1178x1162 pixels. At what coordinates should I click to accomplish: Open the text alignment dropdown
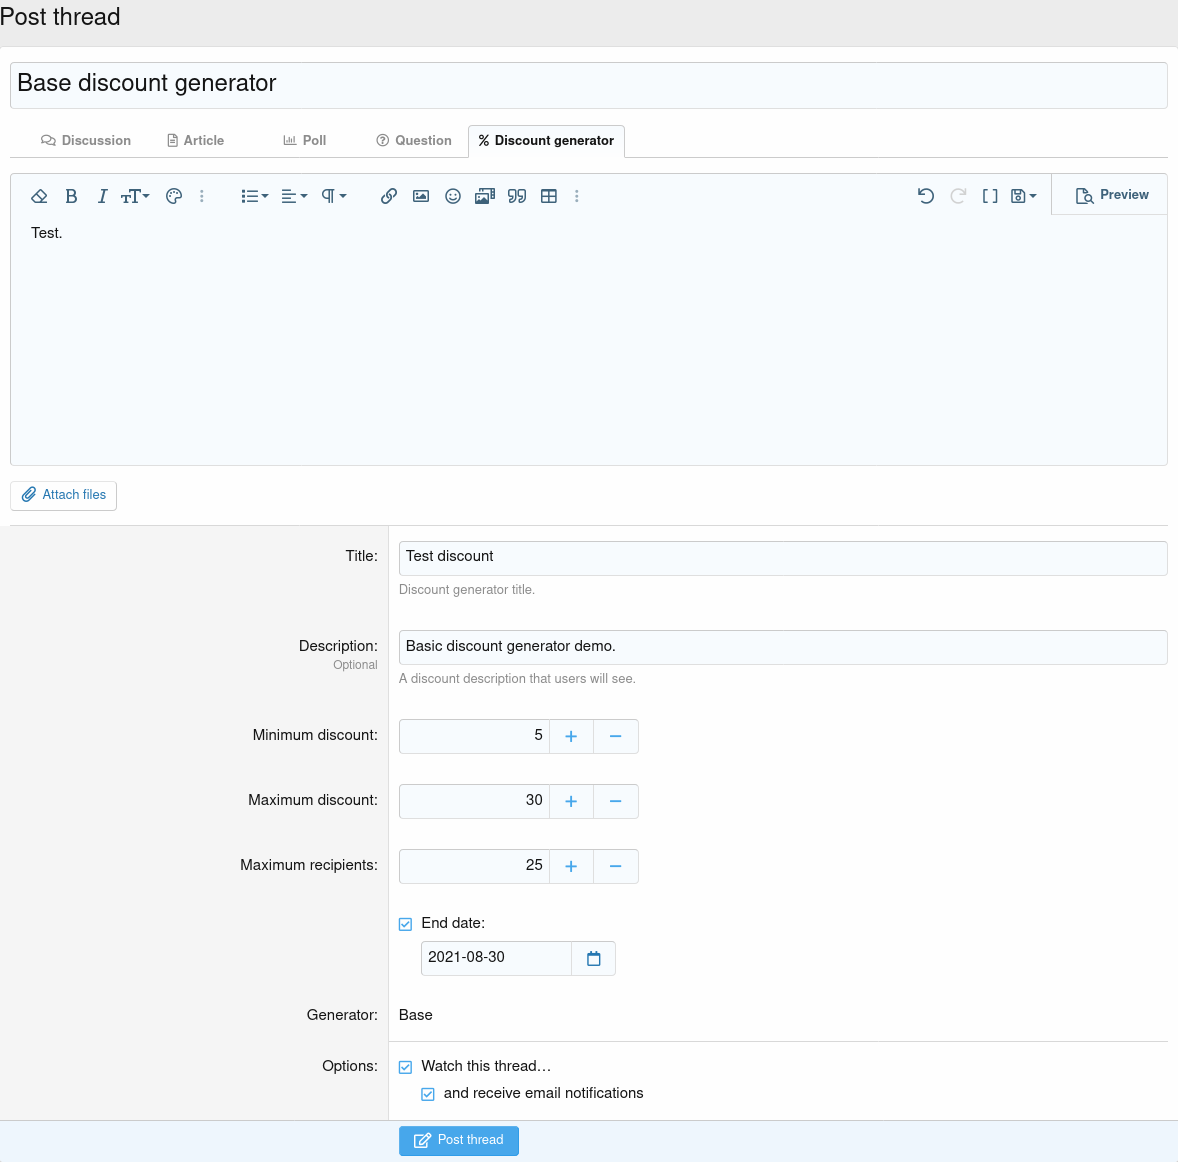click(294, 196)
